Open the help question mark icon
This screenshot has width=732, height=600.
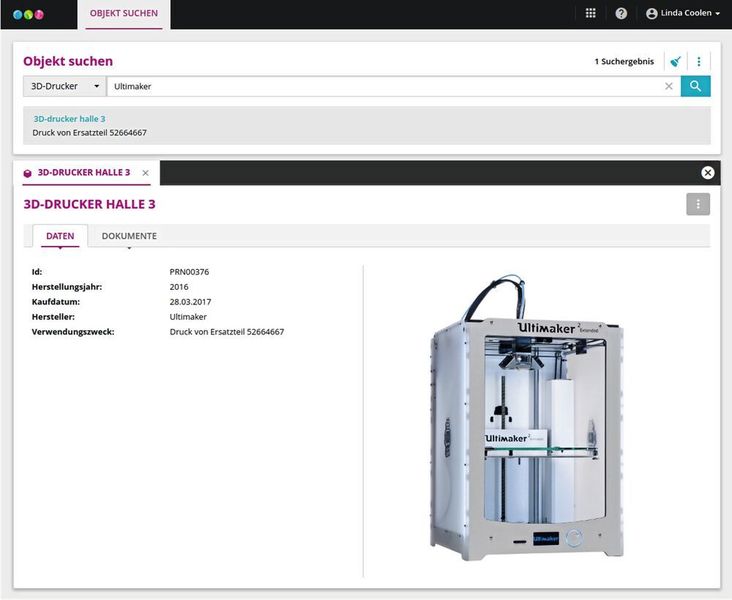621,13
